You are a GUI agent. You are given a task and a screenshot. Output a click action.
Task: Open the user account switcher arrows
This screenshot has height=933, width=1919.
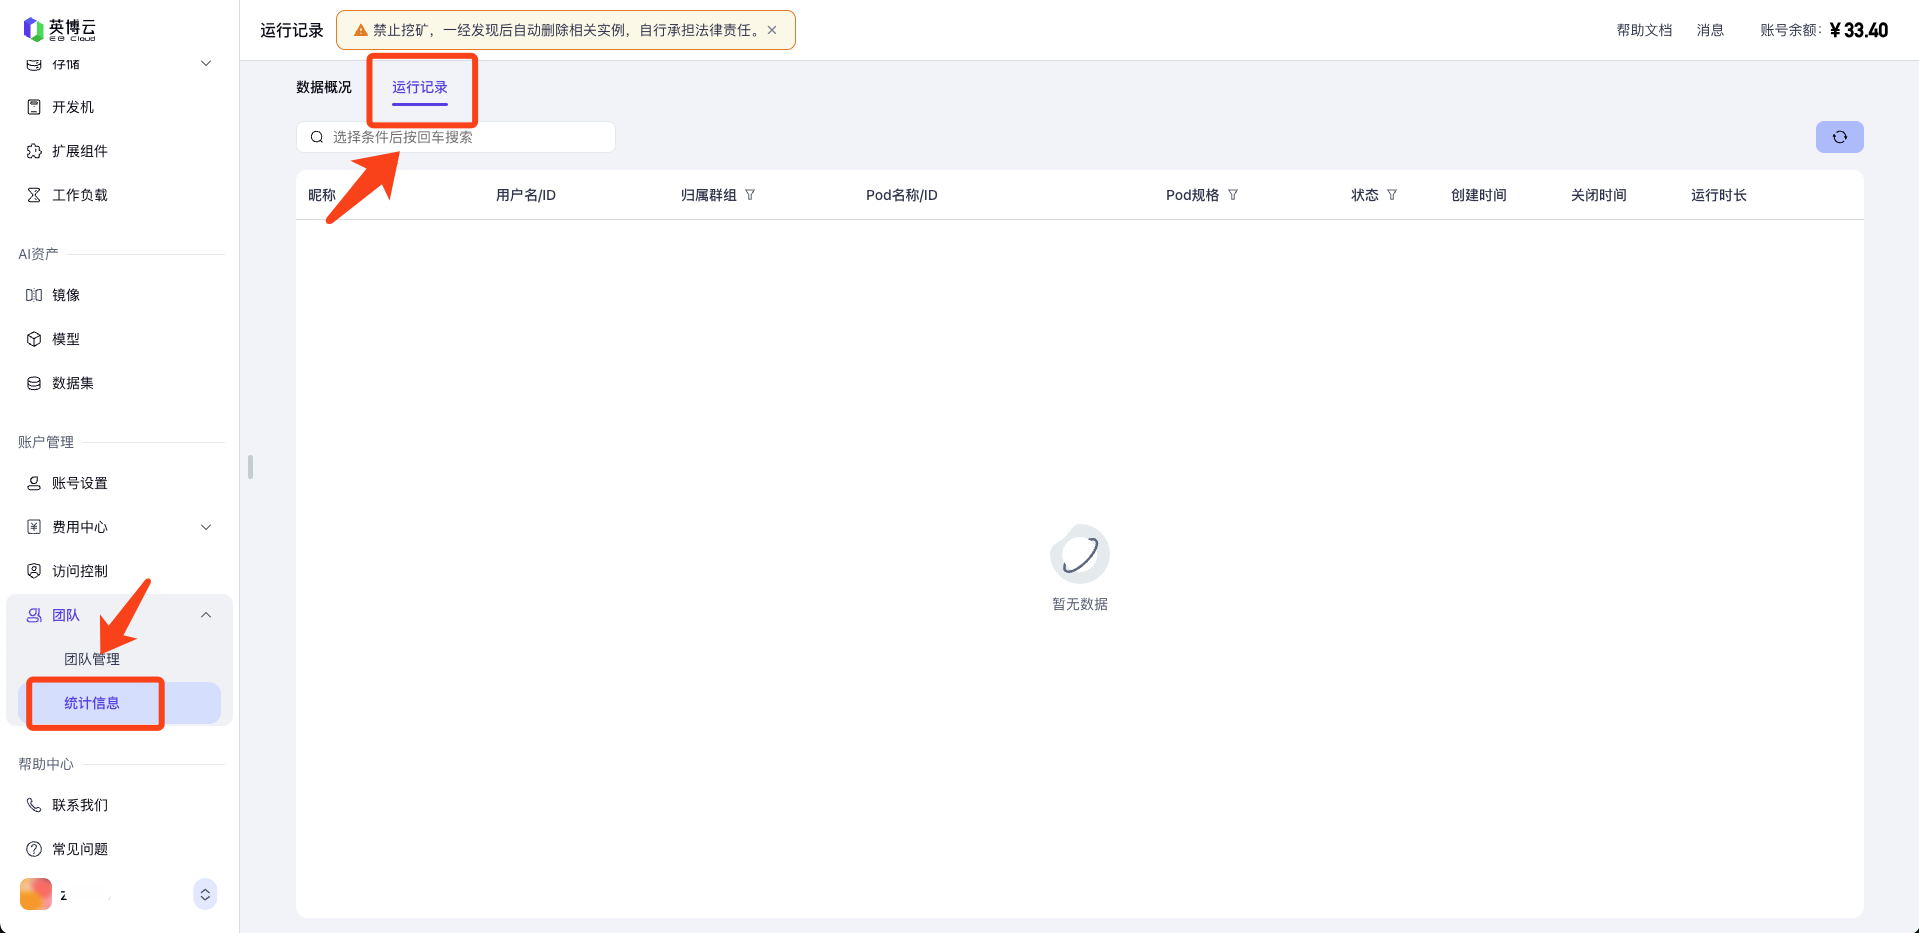click(x=205, y=894)
